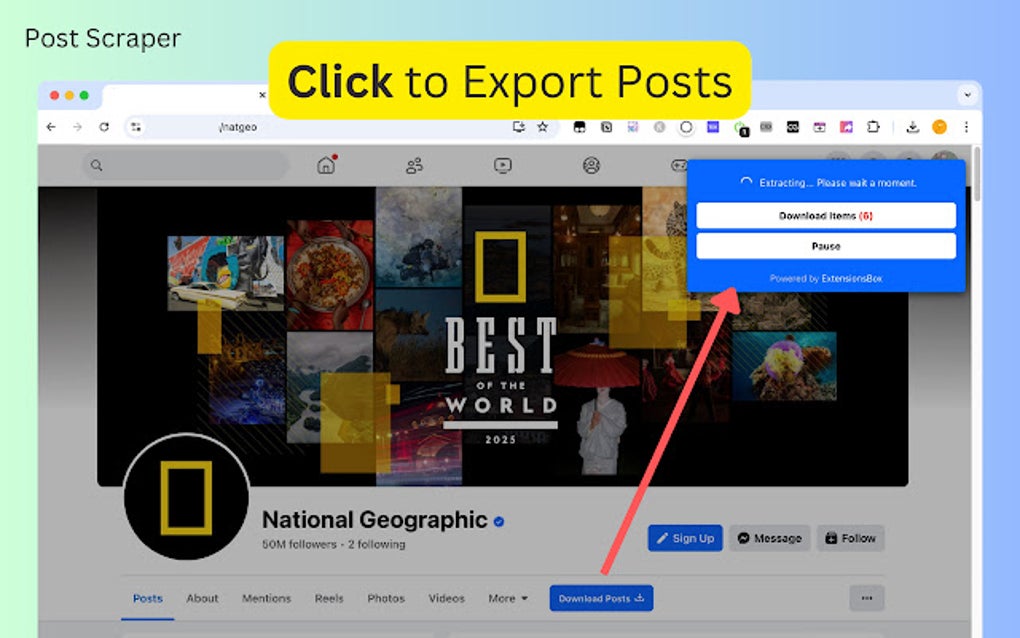Click Download Items (6) in the popup

tap(826, 215)
